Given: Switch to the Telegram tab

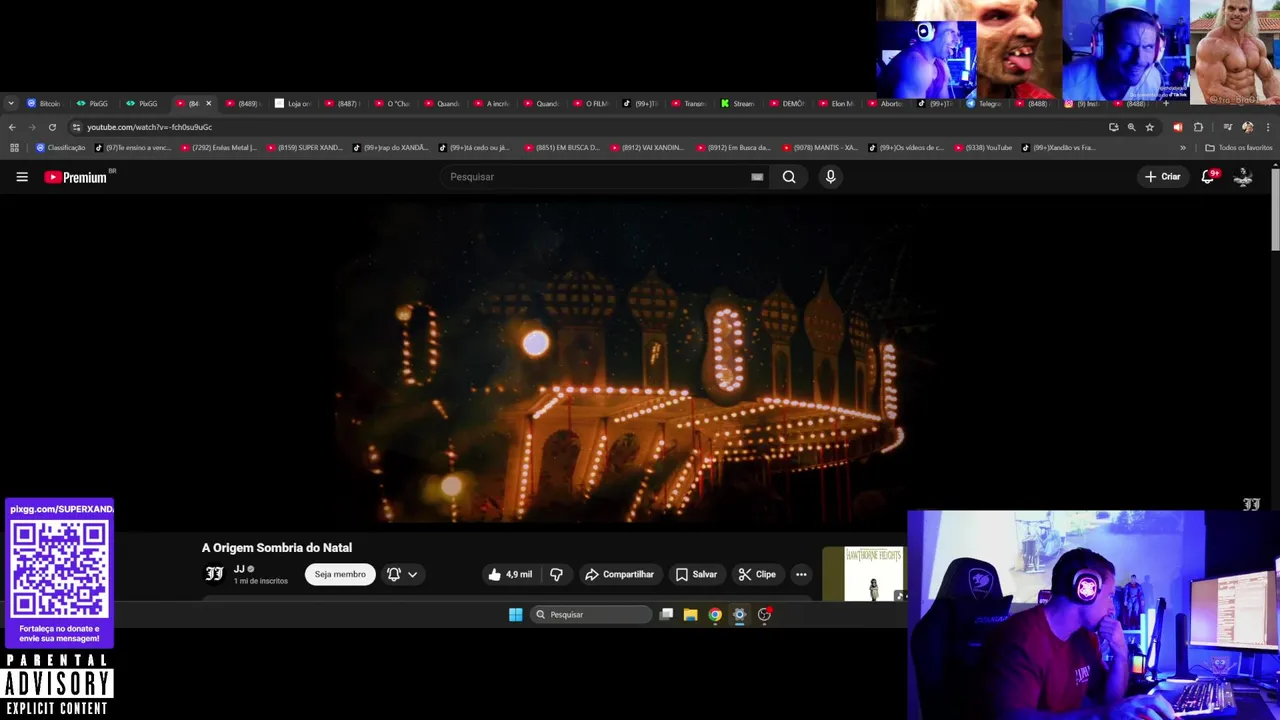Looking at the screenshot, I should click(985, 103).
